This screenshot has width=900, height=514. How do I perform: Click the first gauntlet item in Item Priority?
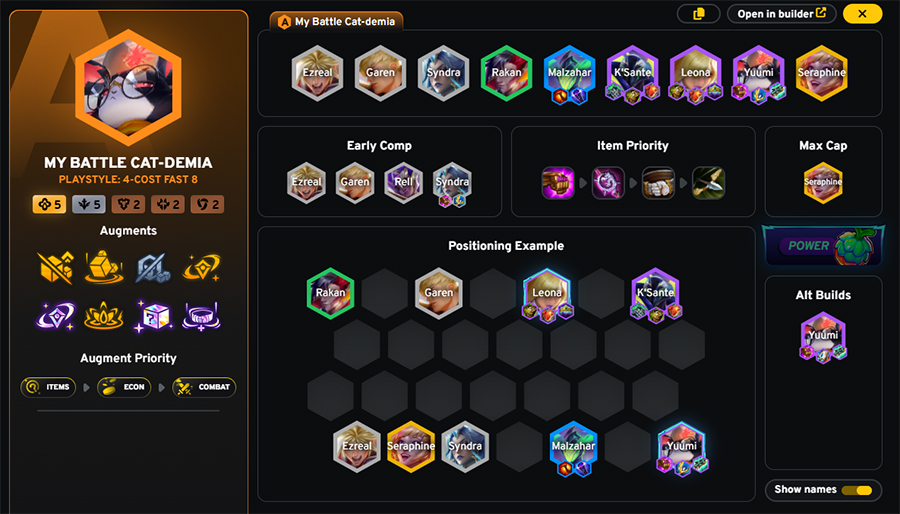[x=558, y=183]
